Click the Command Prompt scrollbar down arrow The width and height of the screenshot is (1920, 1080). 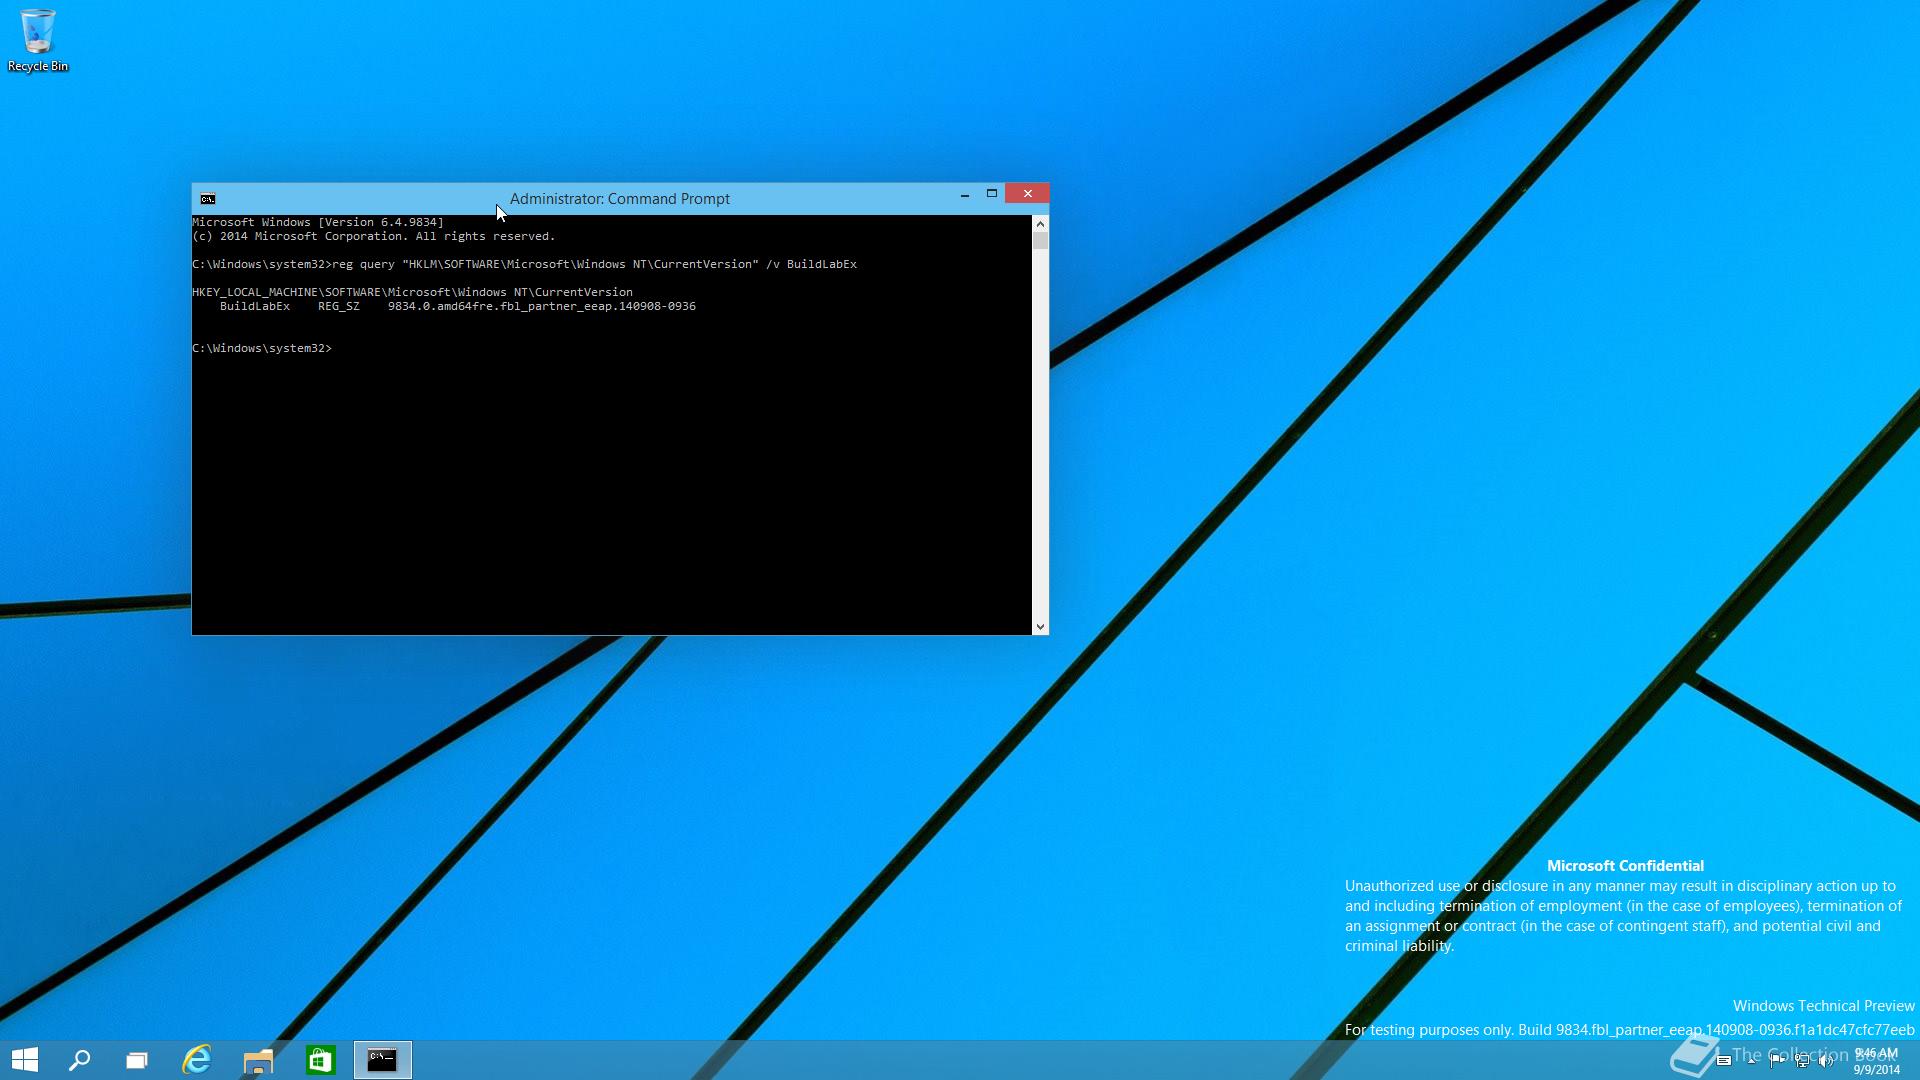pos(1040,627)
